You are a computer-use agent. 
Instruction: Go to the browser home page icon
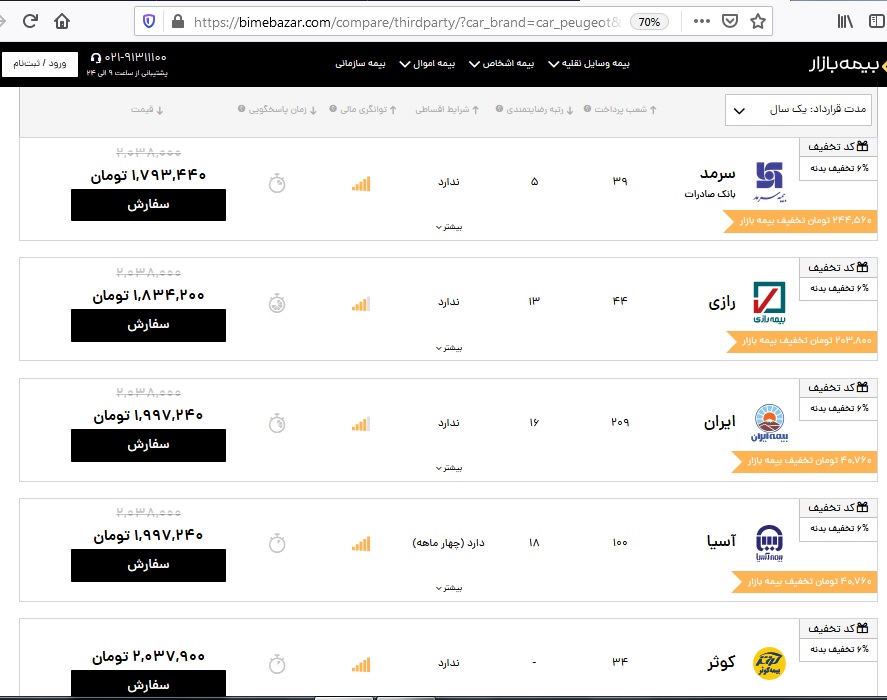coord(62,22)
